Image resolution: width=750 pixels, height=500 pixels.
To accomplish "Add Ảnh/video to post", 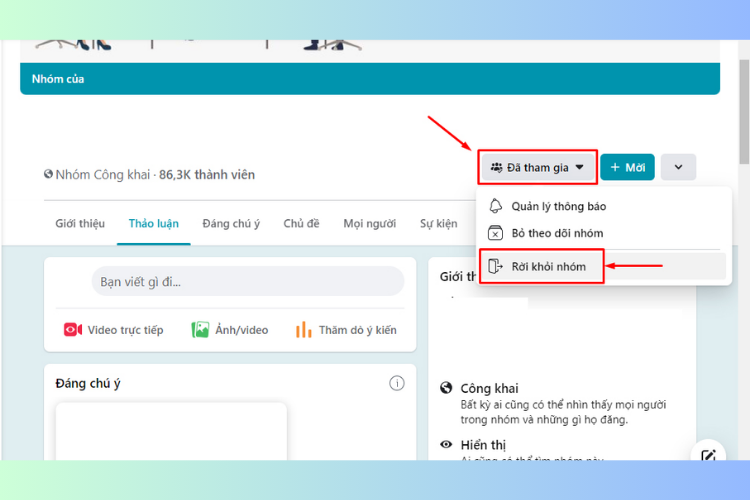I will pos(230,330).
